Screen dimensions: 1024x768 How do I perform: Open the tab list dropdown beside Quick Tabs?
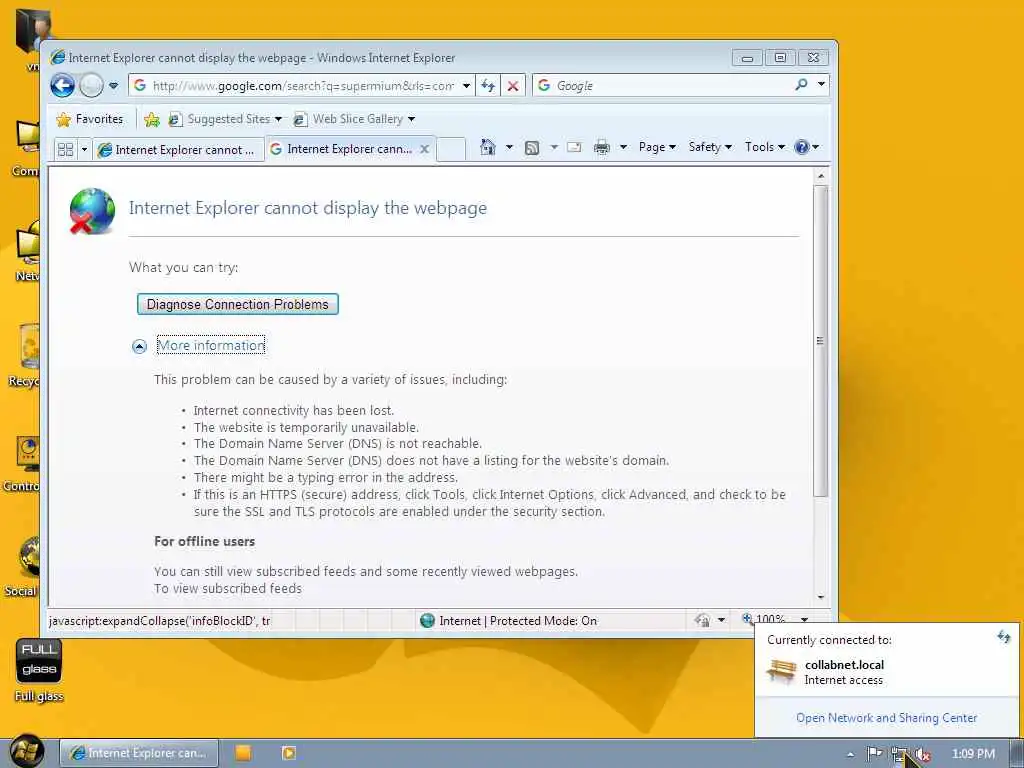(84, 150)
